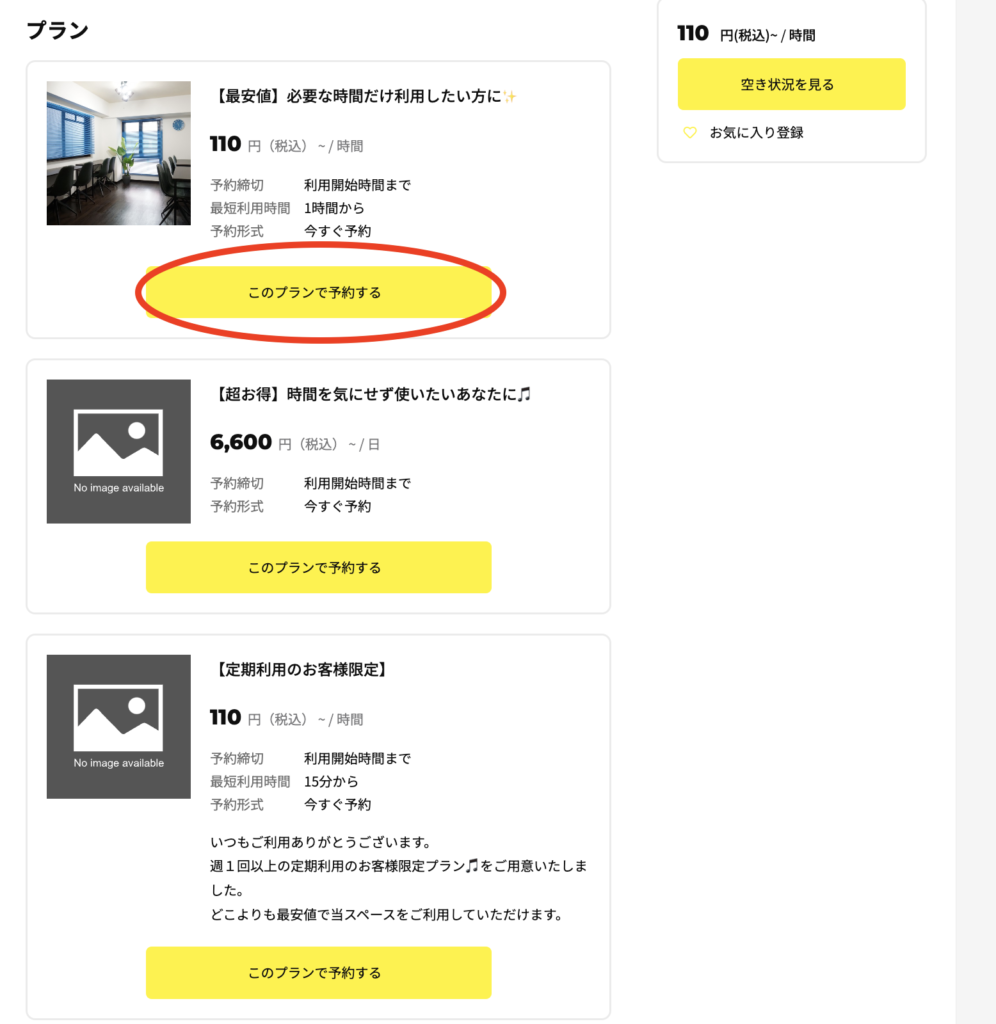Open the room photo thumbnail of 【最安値】 plan
This screenshot has width=996, height=1024.
pos(118,153)
